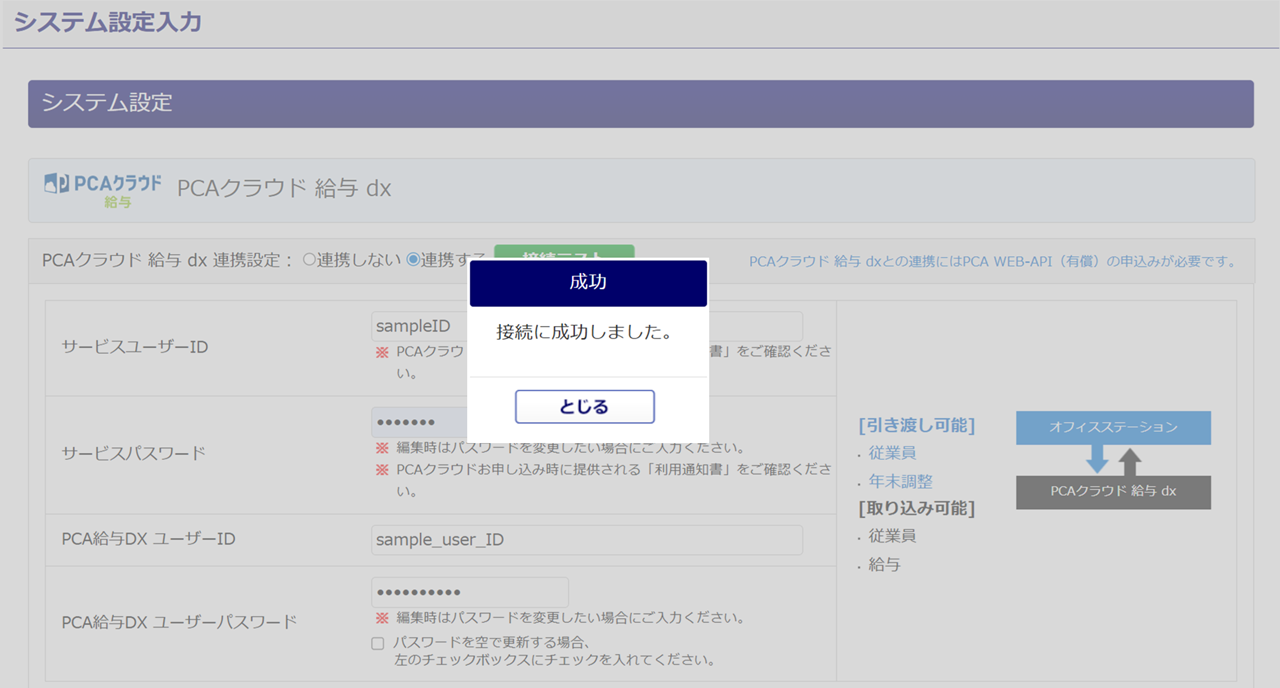Click the PCA給与DX ユーザーパスワード row label

point(179,622)
